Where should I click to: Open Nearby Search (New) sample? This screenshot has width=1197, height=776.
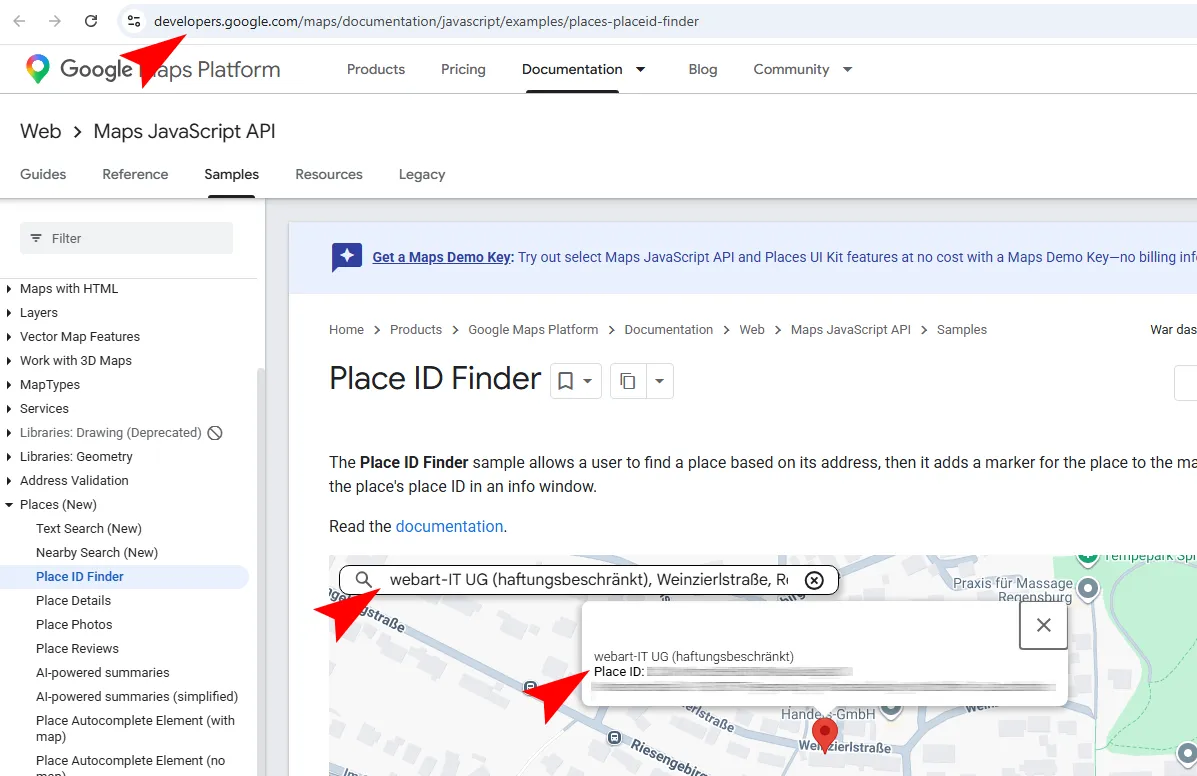[97, 552]
